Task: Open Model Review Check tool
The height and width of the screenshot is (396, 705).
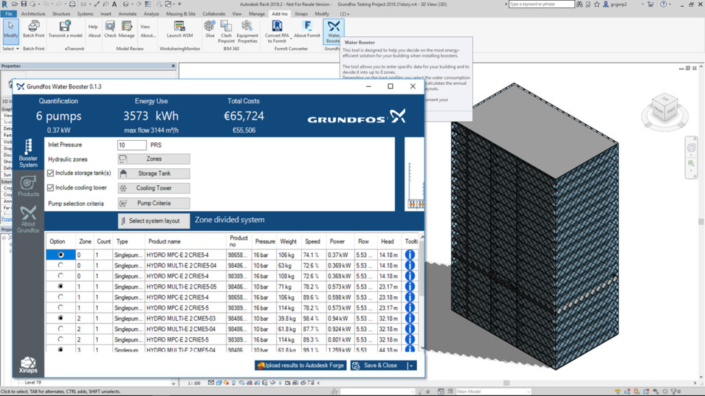Action: (110, 30)
